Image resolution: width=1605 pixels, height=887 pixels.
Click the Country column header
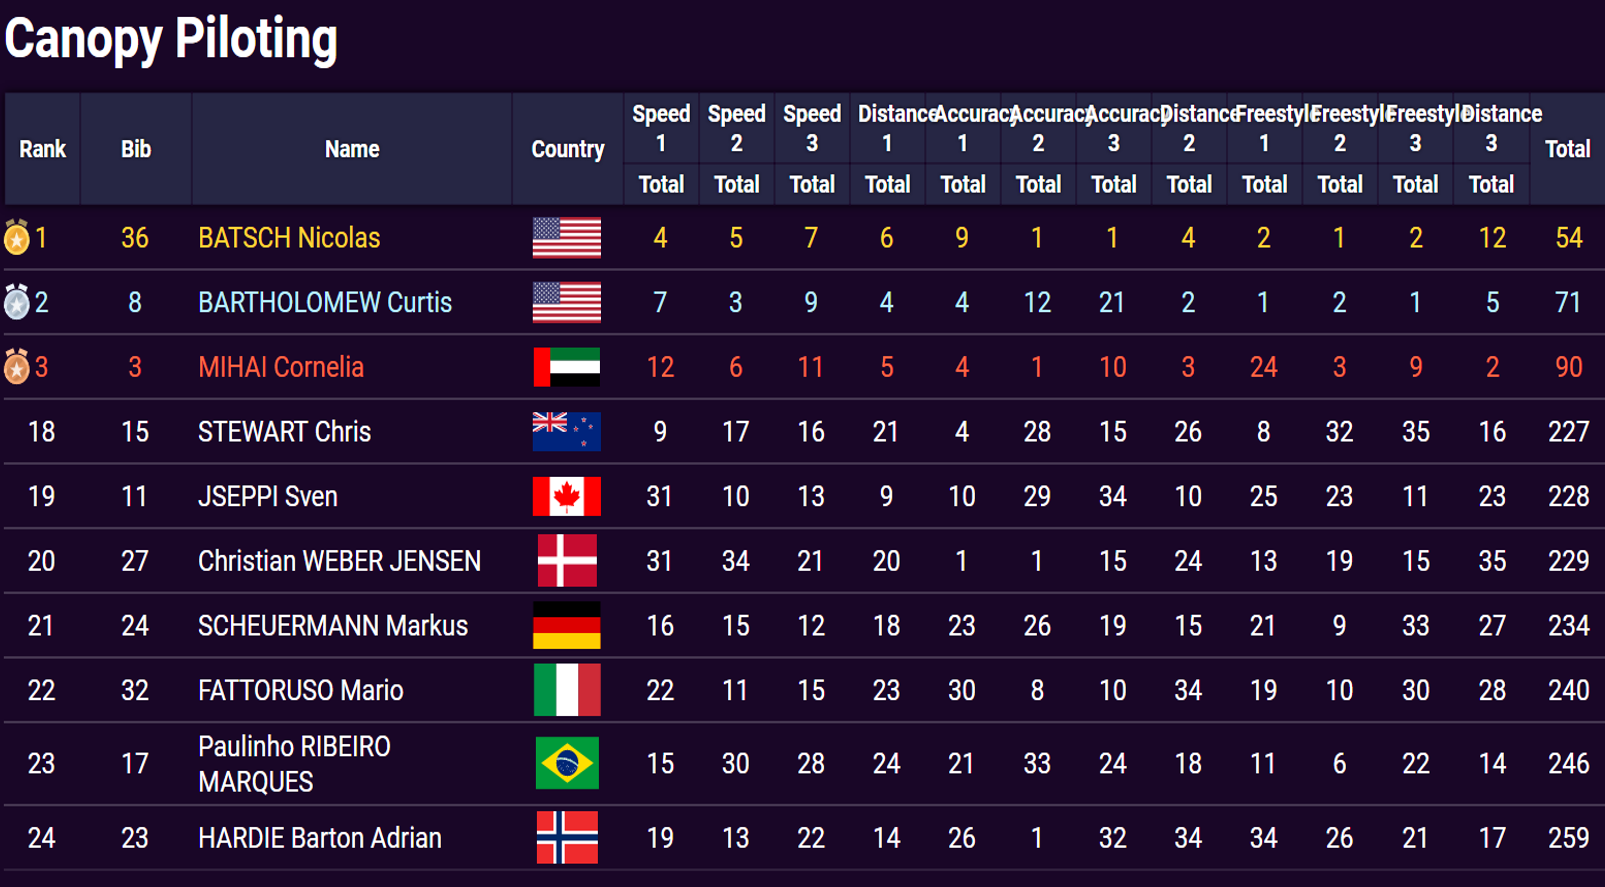point(568,149)
